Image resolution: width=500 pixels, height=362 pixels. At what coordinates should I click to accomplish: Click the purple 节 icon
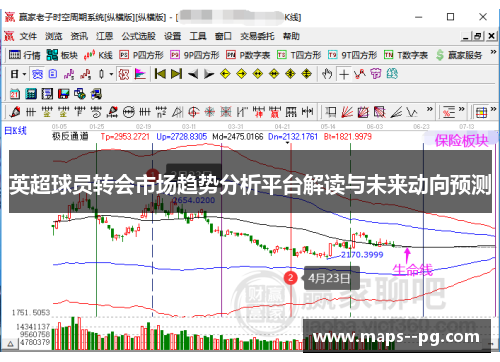point(376,74)
